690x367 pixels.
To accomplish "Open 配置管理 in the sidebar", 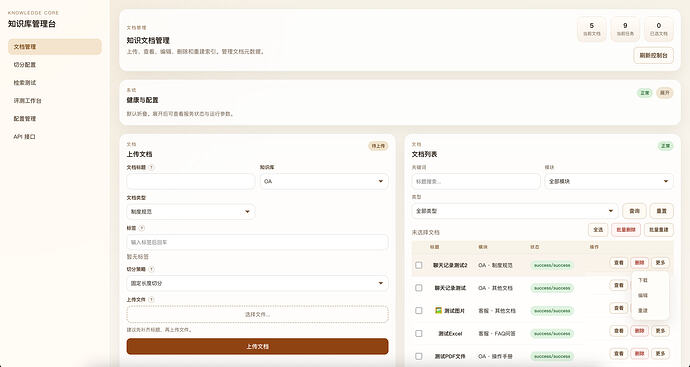I will (x=55, y=119).
